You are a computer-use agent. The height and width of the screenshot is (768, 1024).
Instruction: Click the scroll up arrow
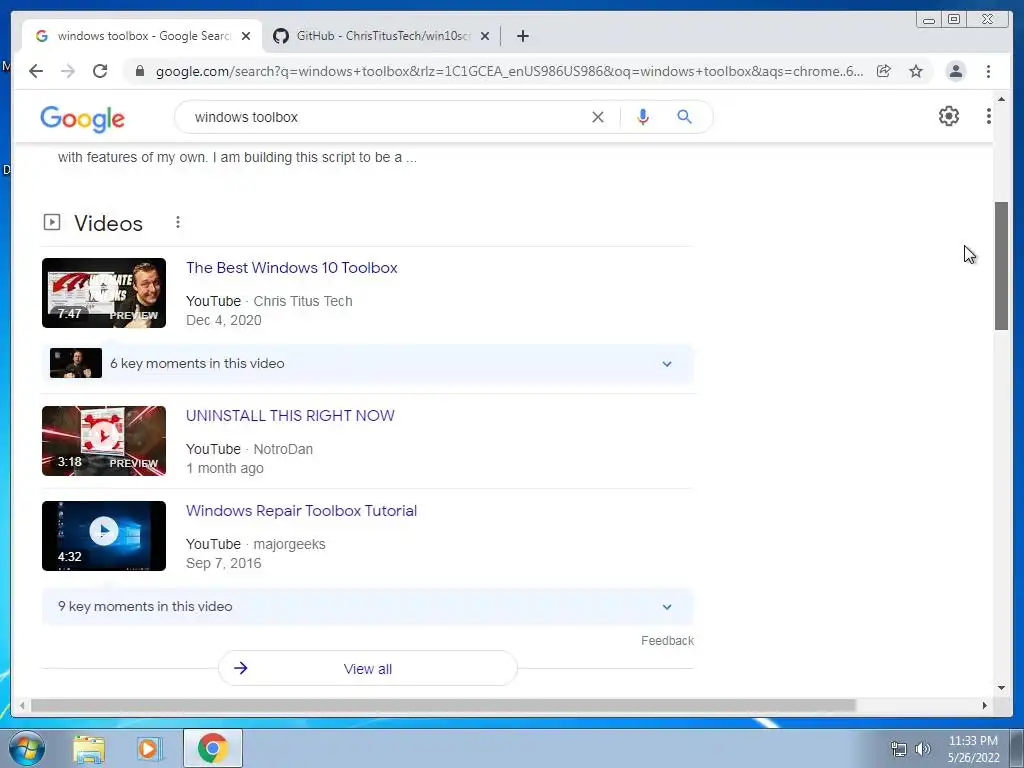click(x=1001, y=99)
